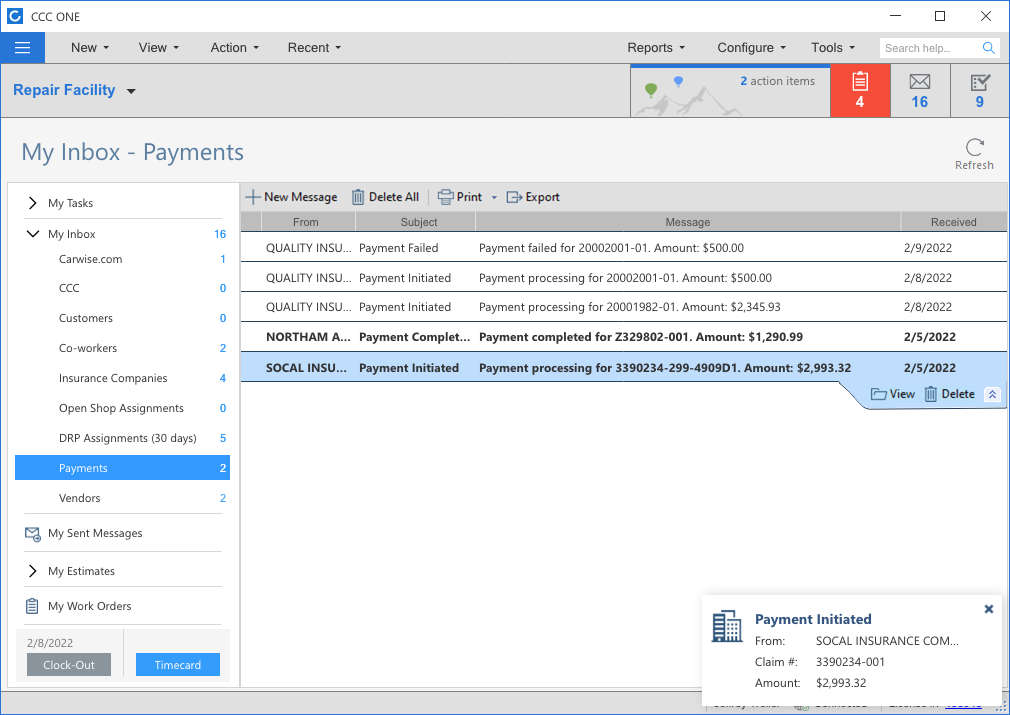Click the Timecard button
This screenshot has height=715, width=1010.
pyautogui.click(x=178, y=665)
